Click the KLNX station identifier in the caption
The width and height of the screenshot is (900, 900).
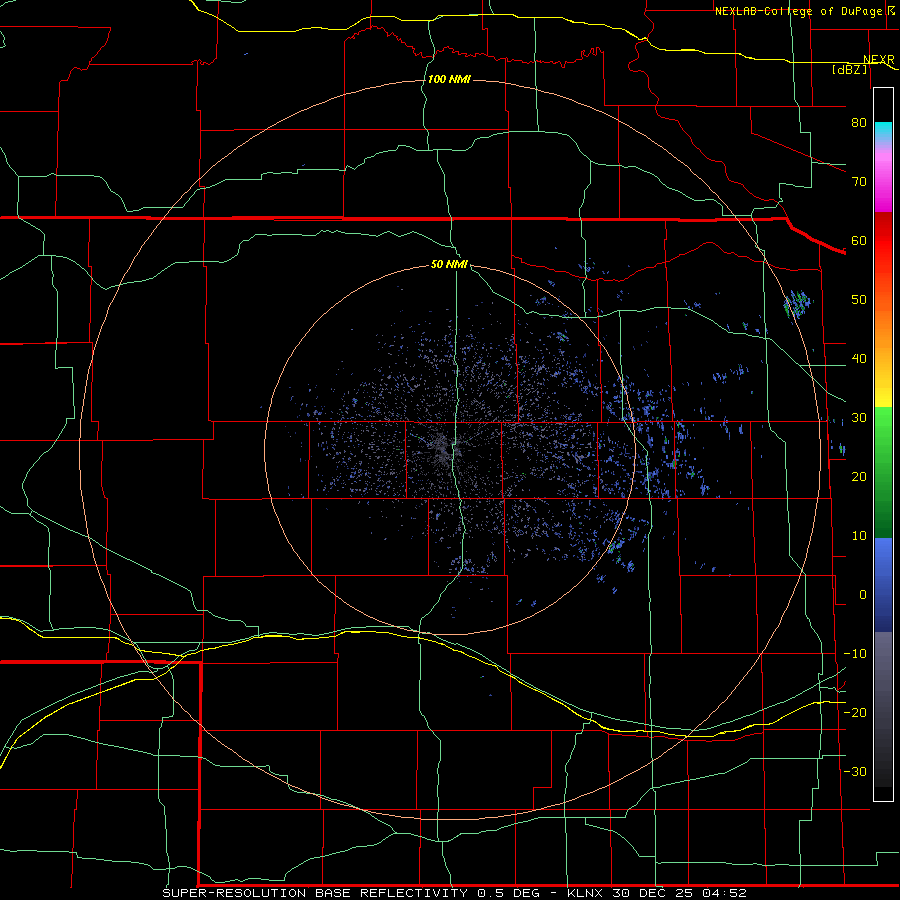pyautogui.click(x=585, y=893)
